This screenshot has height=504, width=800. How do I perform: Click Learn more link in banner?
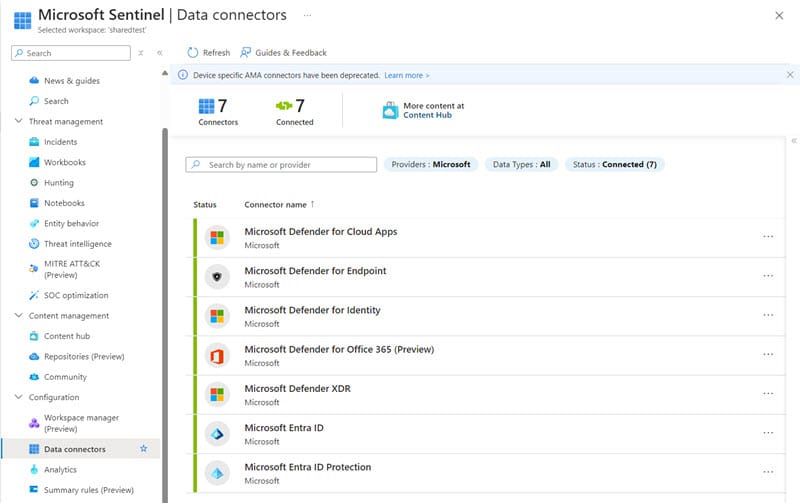(x=407, y=75)
